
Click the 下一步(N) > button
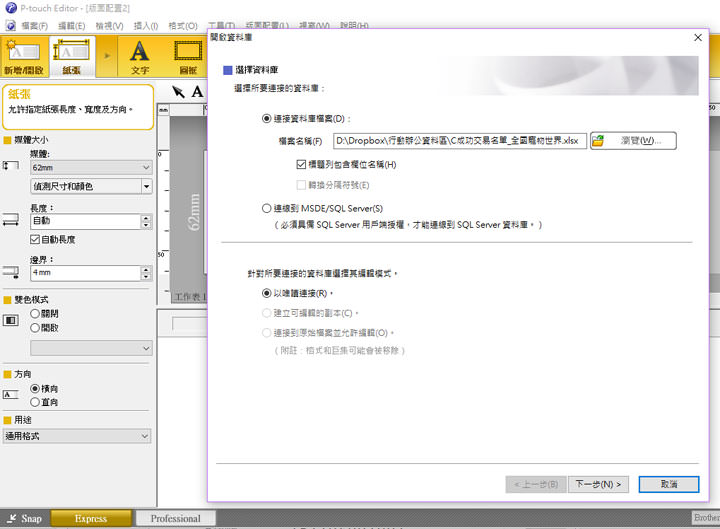598,484
